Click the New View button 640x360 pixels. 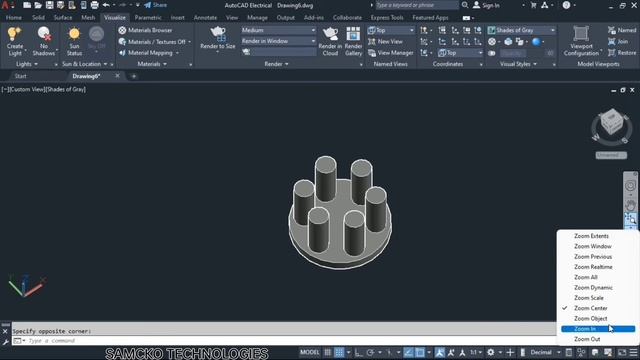[385, 42]
